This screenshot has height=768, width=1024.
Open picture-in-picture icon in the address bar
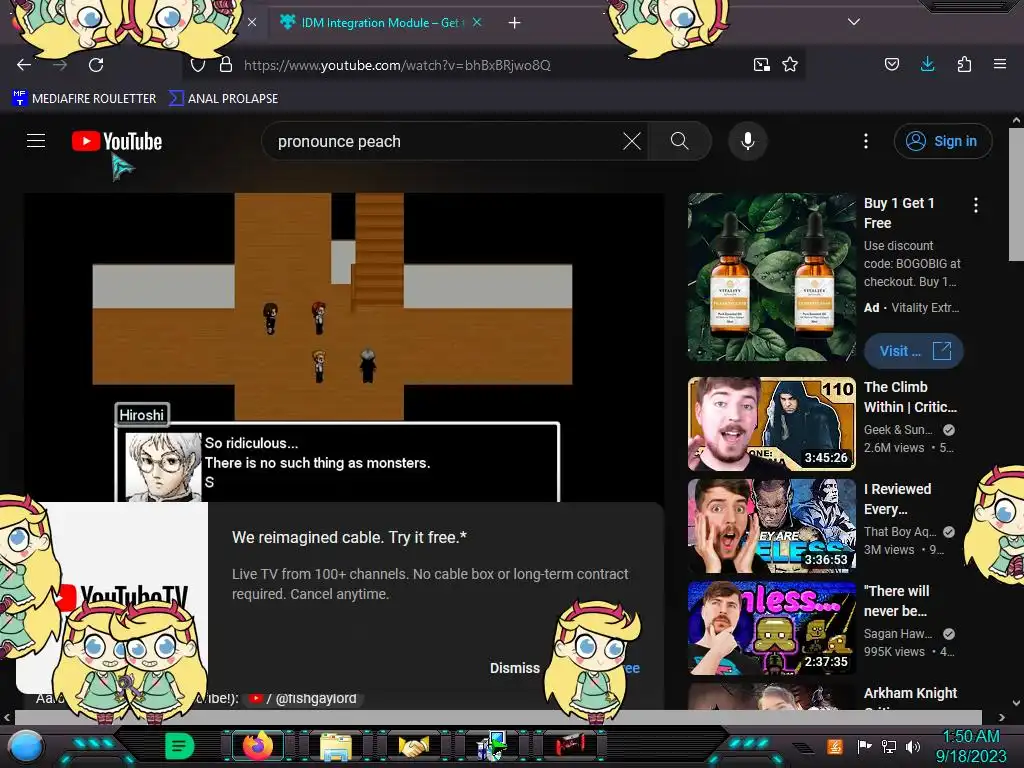pyautogui.click(x=761, y=64)
